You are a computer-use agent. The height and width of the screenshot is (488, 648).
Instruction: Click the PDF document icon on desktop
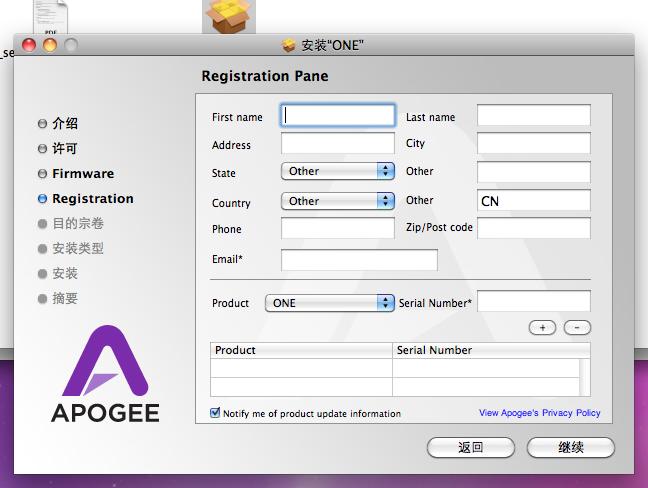50,17
